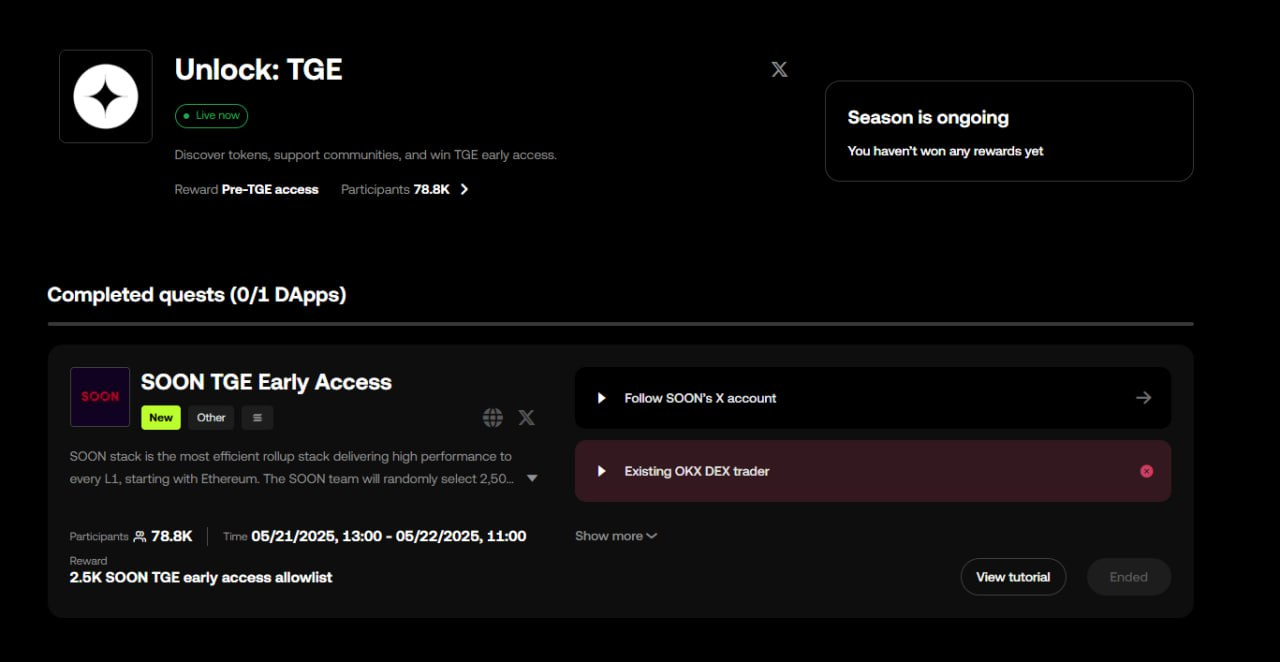Click the SOON stack description paragraph
Screen dimensions: 1280x662
pos(292,467)
